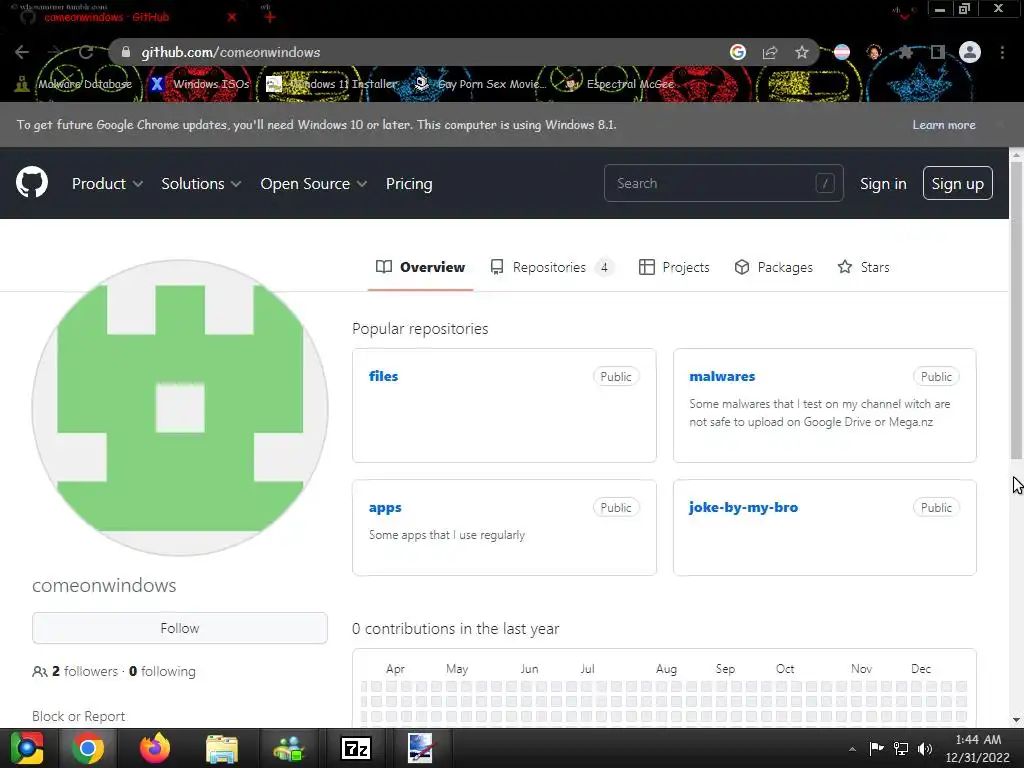Screen dimensions: 1024x768
Task: Open the files repository
Action: click(383, 376)
